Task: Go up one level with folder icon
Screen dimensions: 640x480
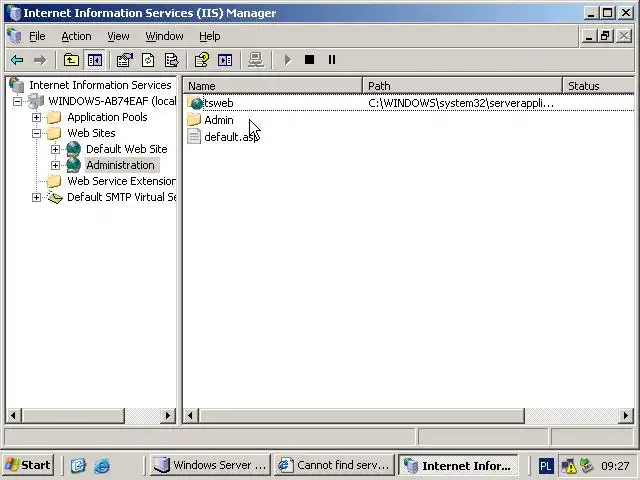Action: (71, 60)
